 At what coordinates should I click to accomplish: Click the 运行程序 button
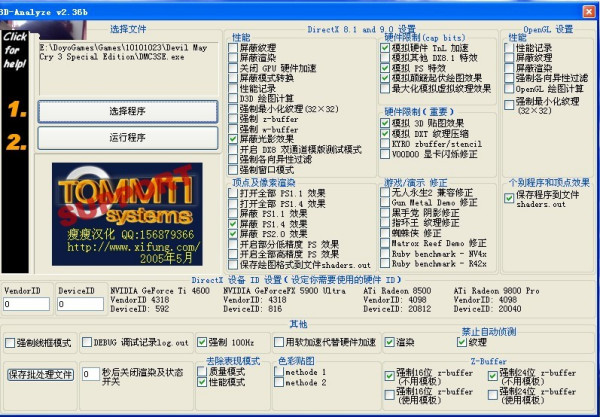tap(128, 138)
